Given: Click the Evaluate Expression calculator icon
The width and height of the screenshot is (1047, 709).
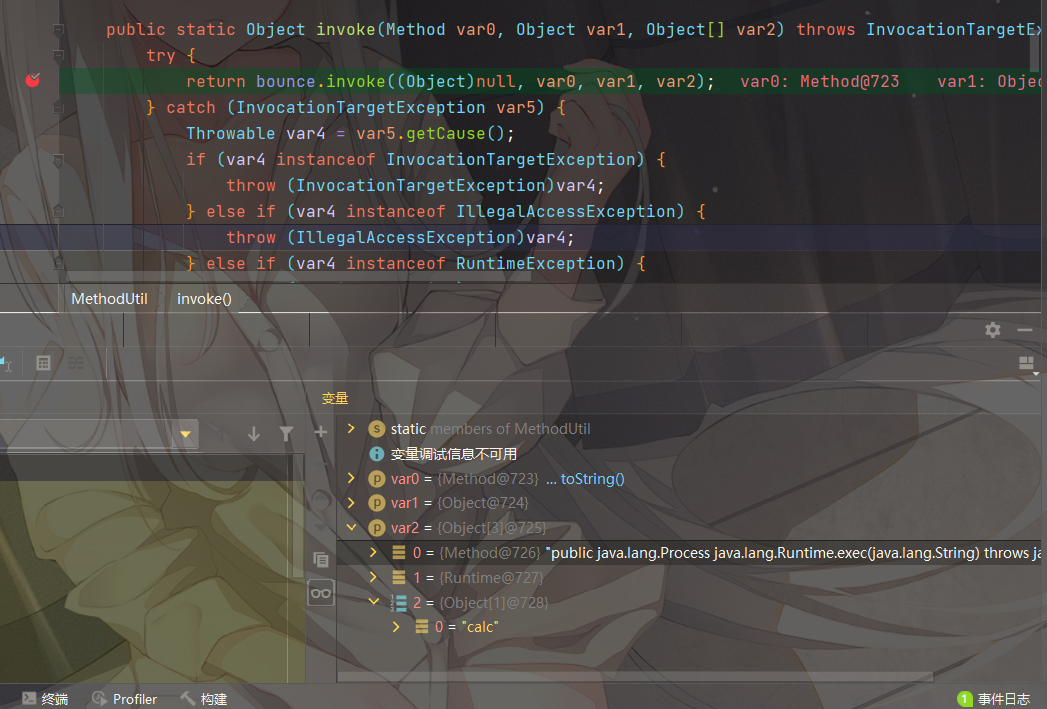Looking at the screenshot, I should (43, 363).
